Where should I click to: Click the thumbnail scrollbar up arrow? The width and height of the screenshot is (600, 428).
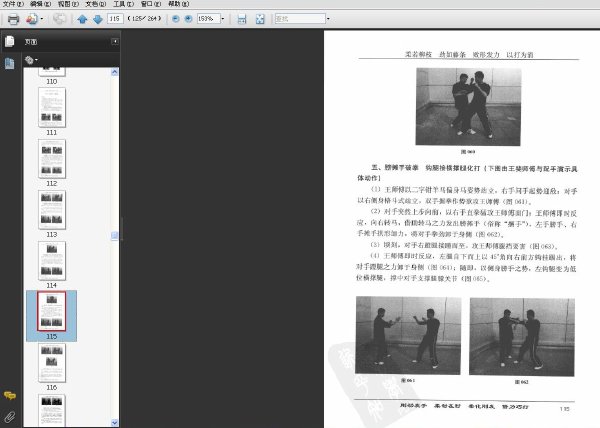point(114,72)
